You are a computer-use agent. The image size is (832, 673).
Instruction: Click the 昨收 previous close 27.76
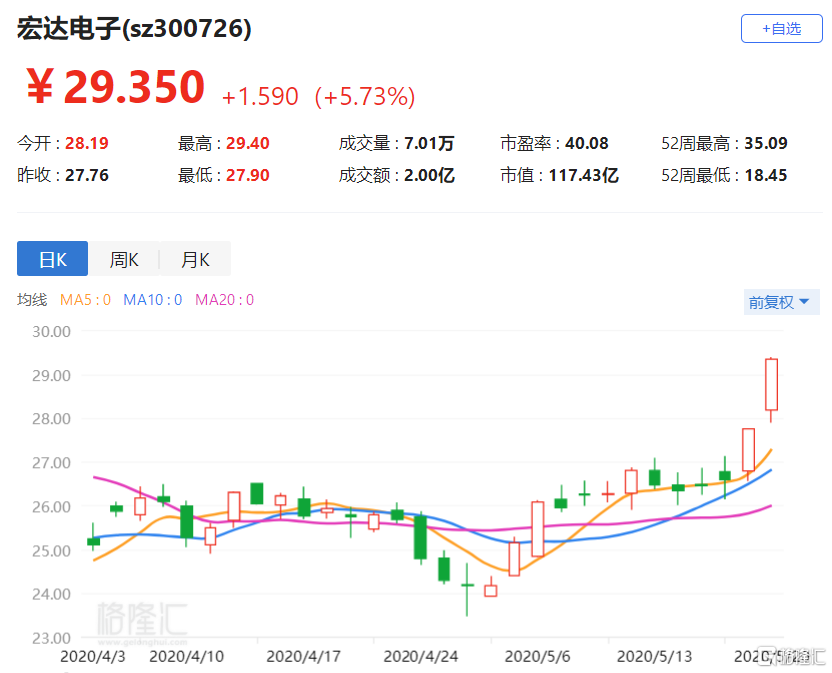click(x=86, y=175)
